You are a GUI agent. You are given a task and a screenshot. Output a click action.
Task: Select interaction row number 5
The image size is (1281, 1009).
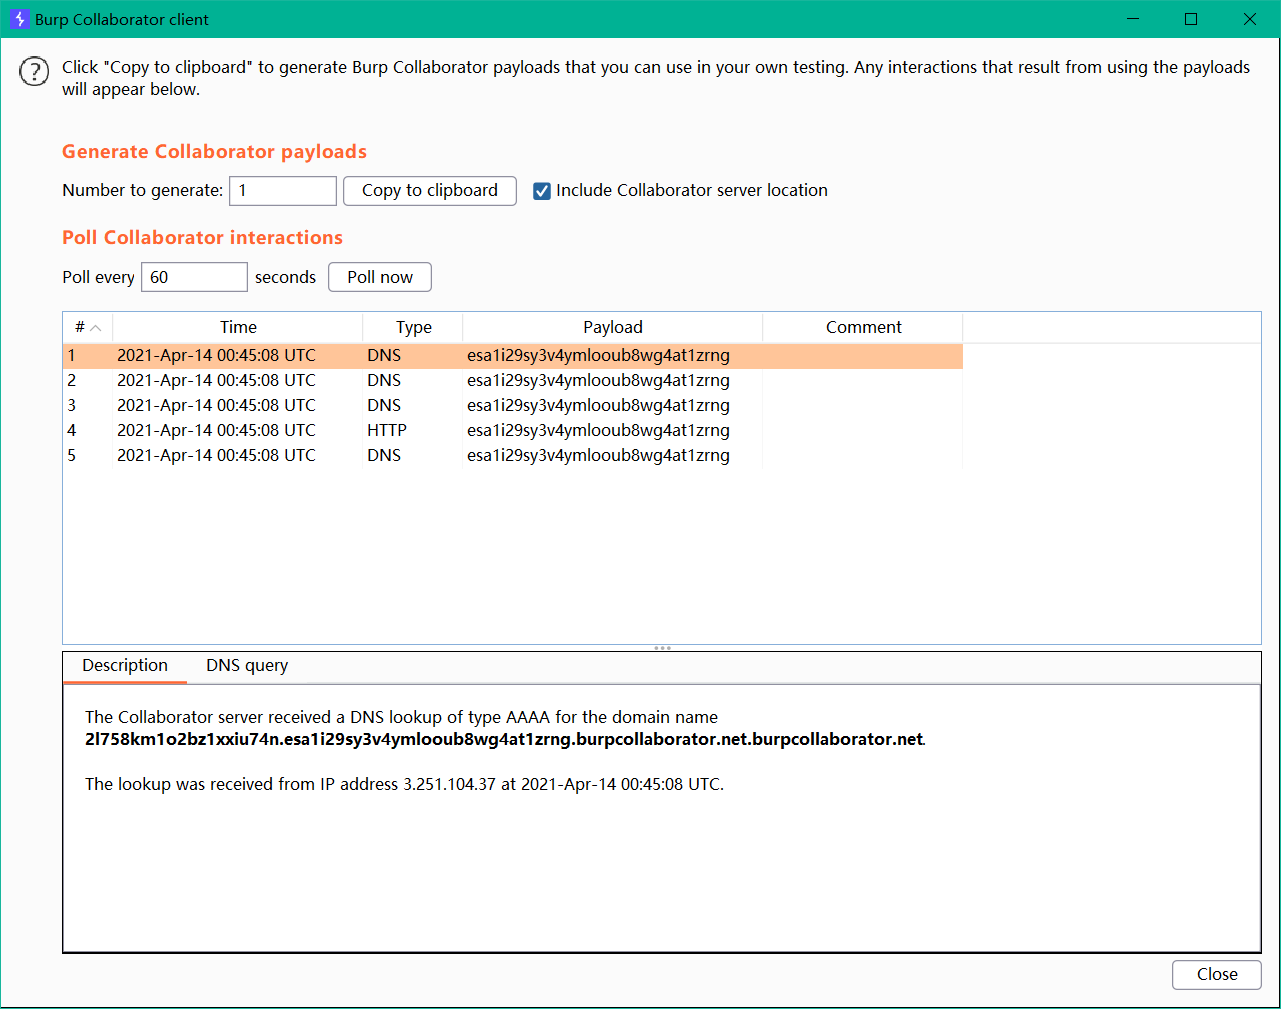513,456
